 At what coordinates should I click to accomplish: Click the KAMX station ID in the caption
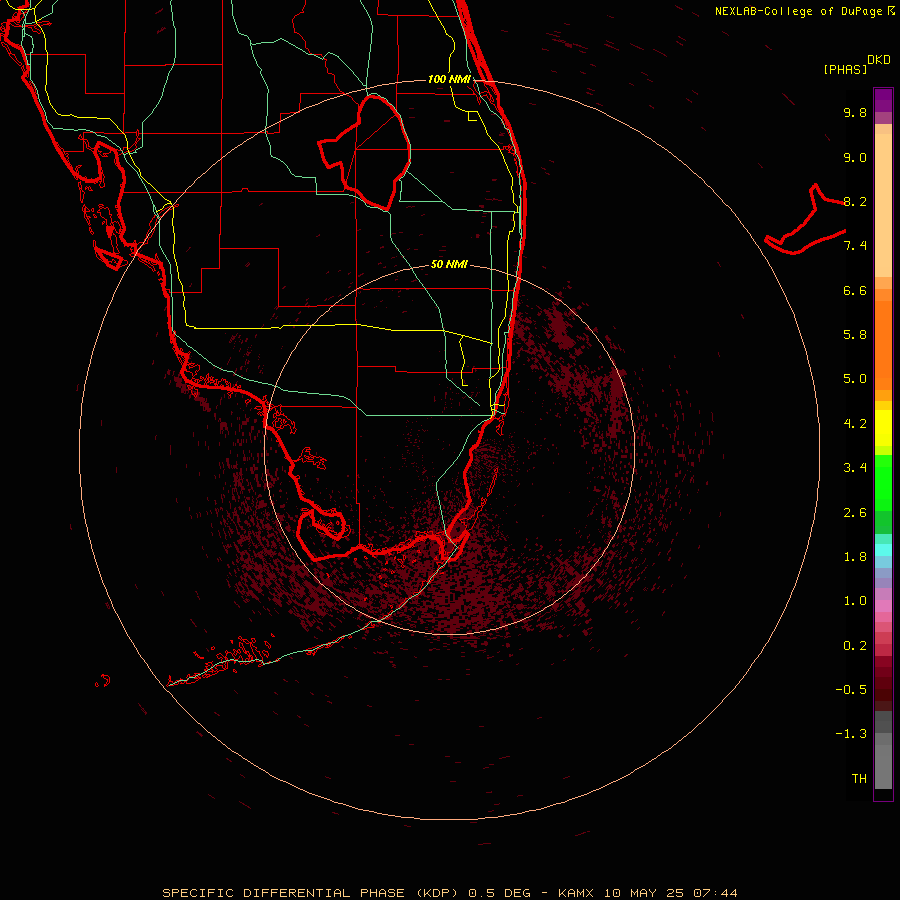click(x=577, y=893)
